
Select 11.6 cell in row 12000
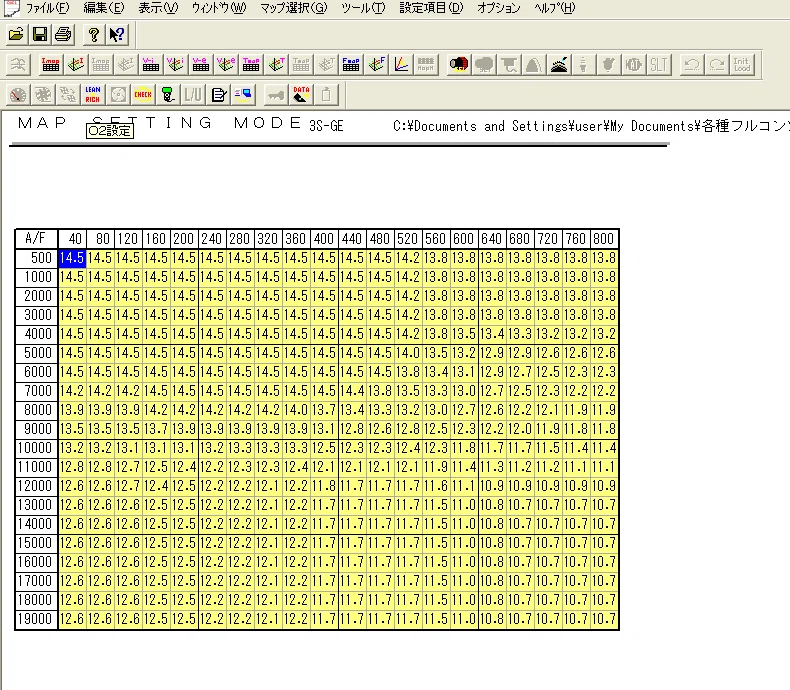tap(436, 486)
